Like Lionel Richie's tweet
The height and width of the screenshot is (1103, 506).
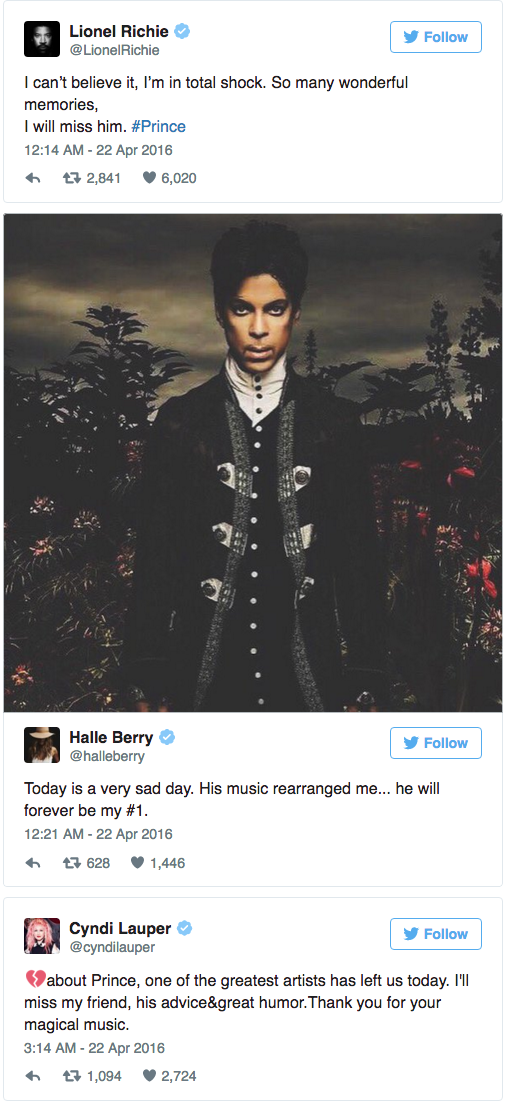148,179
